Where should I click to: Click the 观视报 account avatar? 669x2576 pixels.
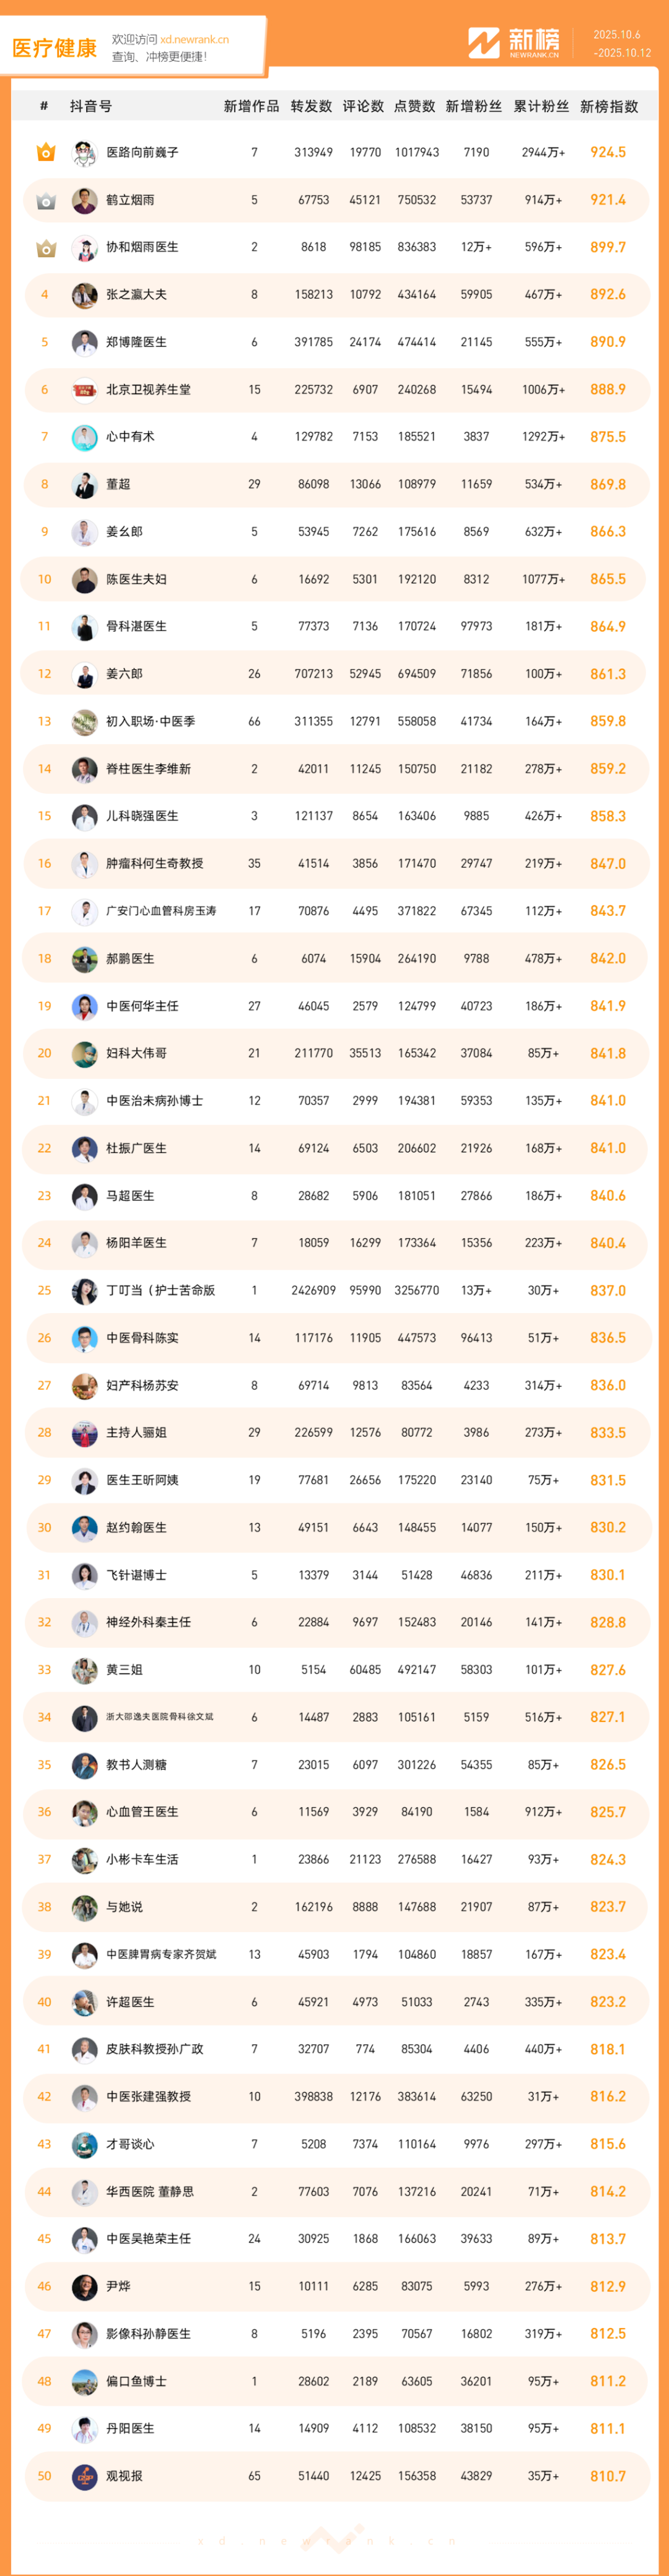(x=84, y=2475)
